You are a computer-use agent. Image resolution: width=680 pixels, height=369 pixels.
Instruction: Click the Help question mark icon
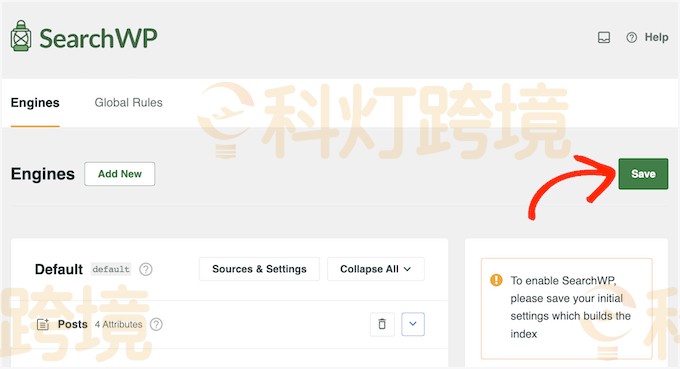631,38
